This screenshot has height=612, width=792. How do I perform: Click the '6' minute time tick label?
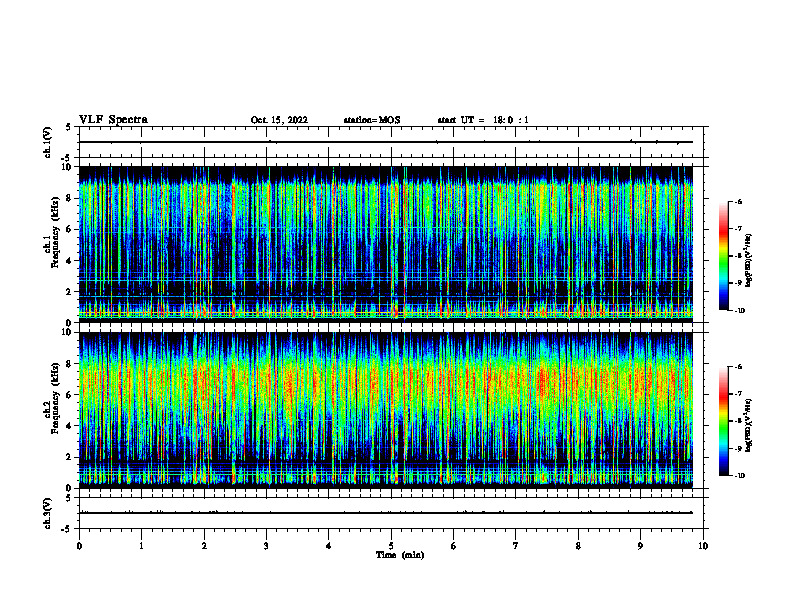[453, 546]
